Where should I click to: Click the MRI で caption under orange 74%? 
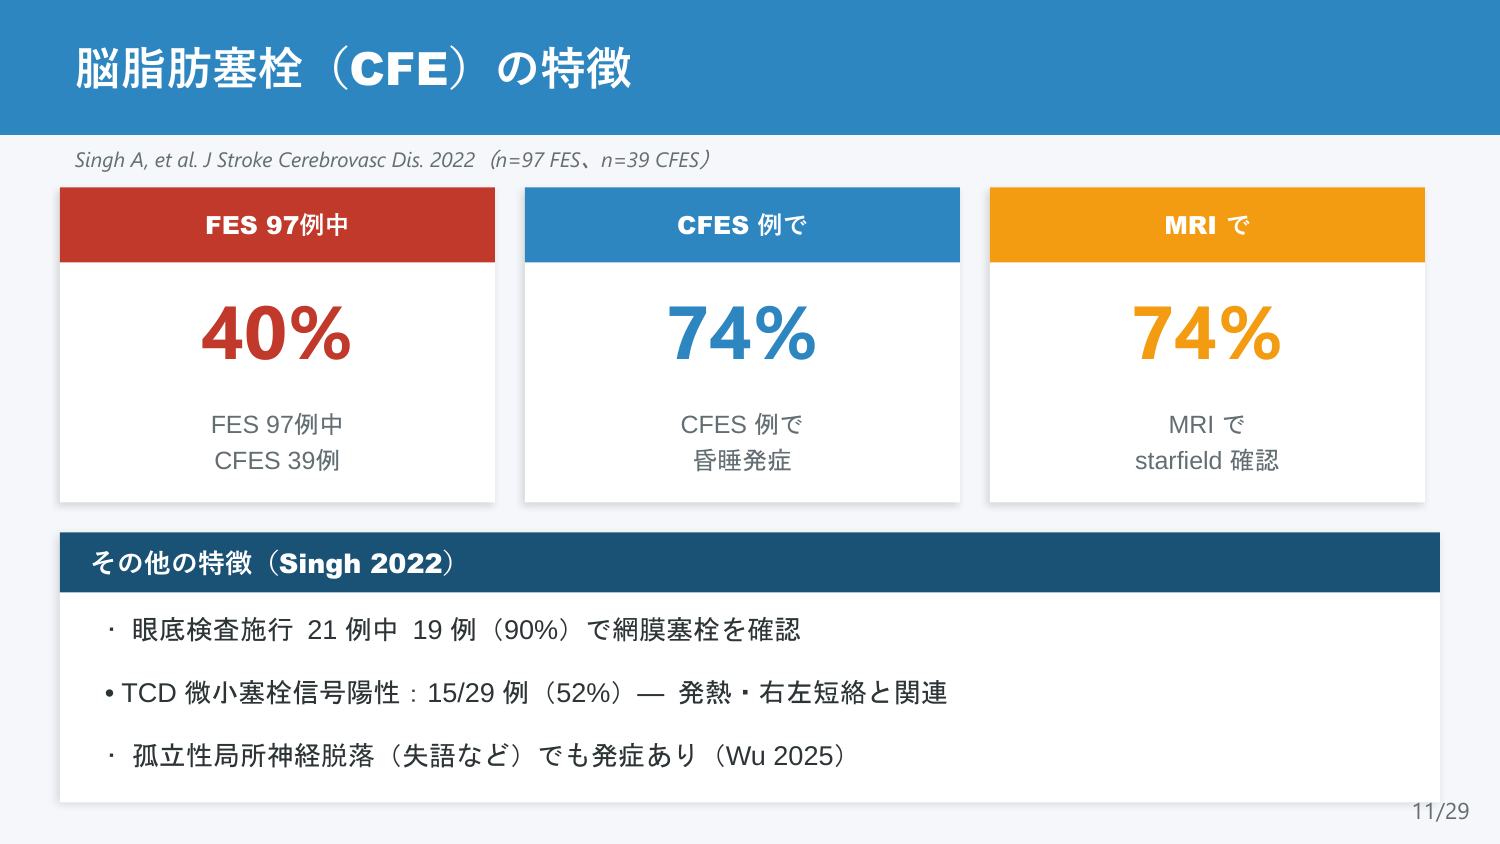[x=1207, y=425]
